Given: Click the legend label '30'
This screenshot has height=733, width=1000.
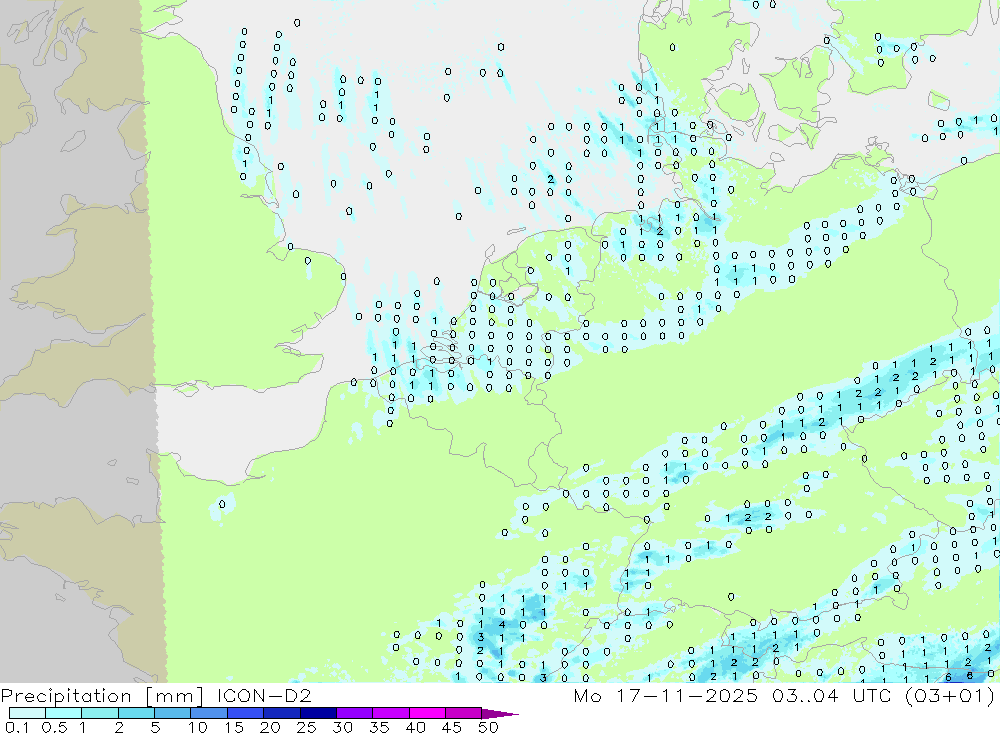Looking at the screenshot, I should 342,727.
